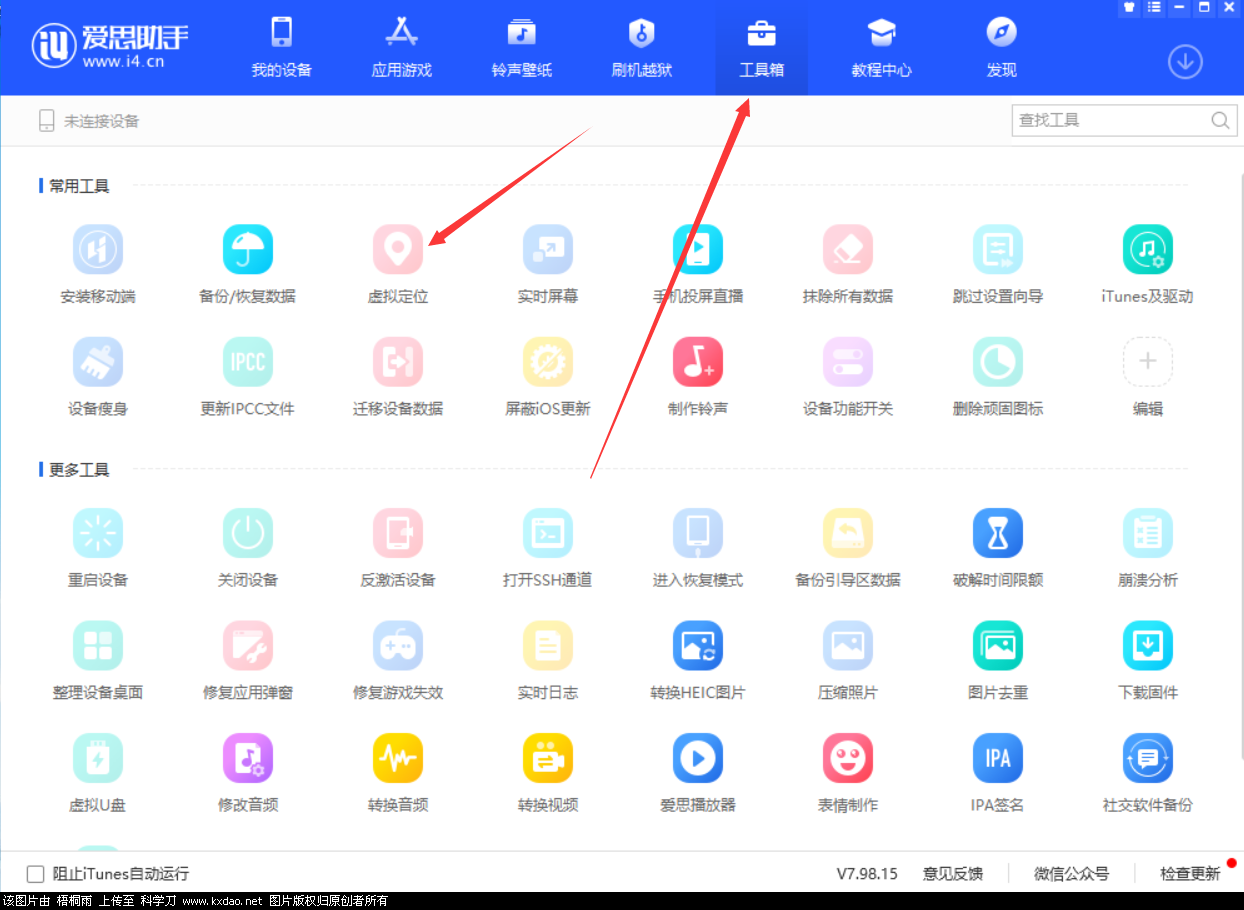Switch to 刷机越狱 tab

click(642, 47)
